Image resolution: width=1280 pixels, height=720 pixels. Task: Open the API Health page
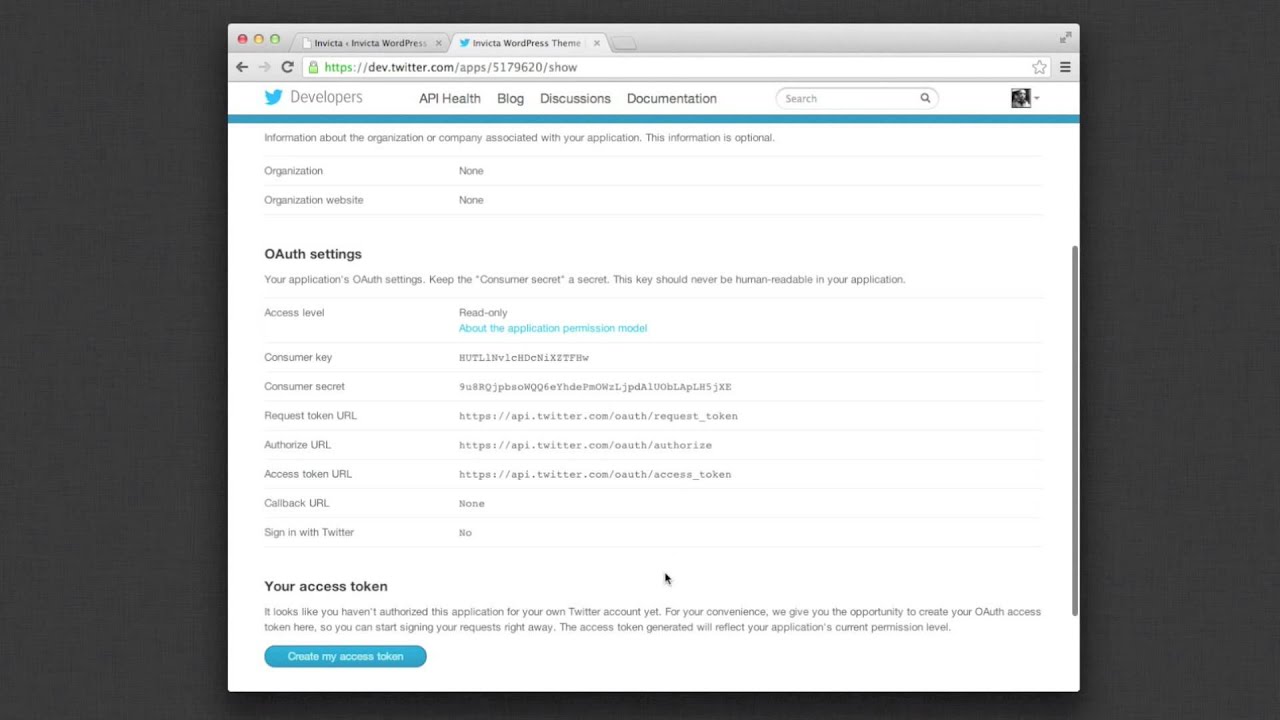coord(450,98)
